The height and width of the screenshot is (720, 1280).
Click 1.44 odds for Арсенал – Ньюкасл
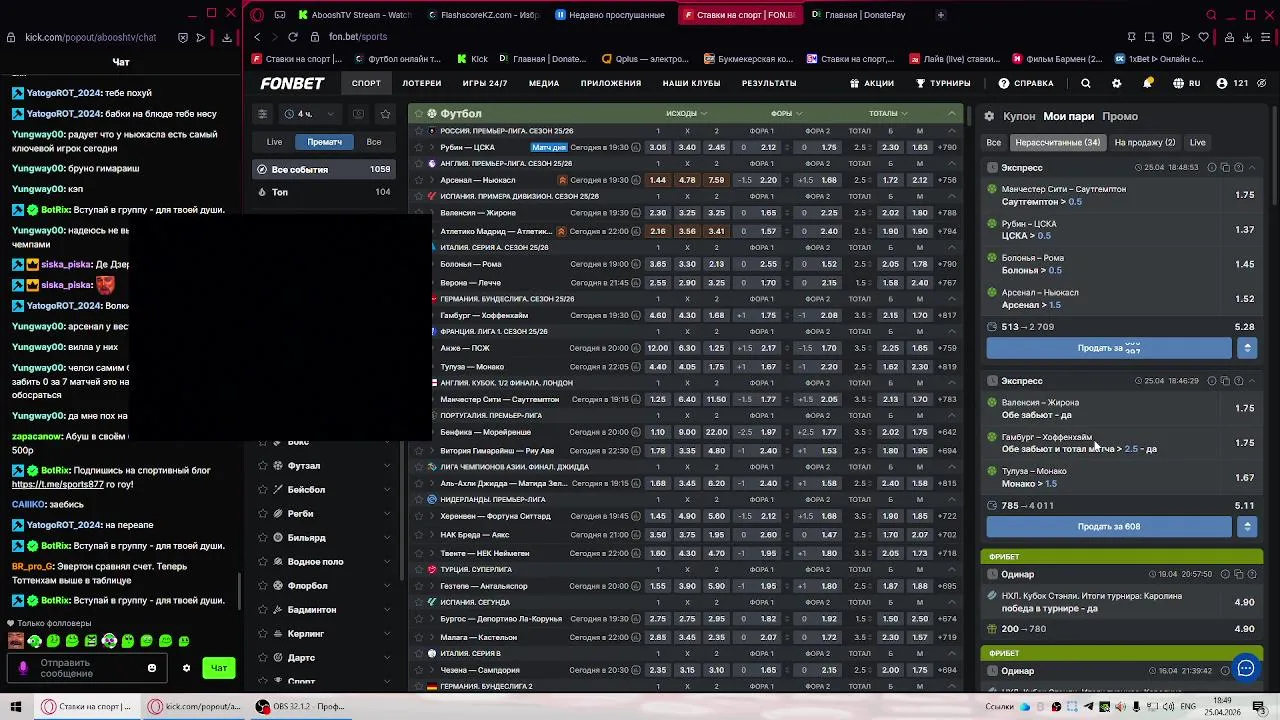point(657,180)
